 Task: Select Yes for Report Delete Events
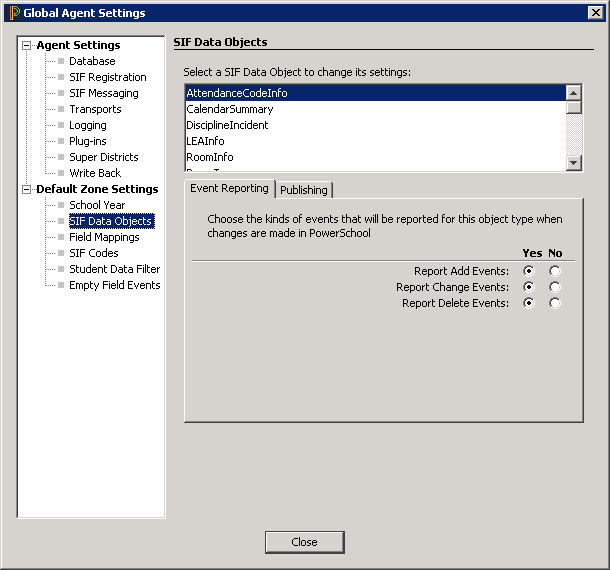529,303
